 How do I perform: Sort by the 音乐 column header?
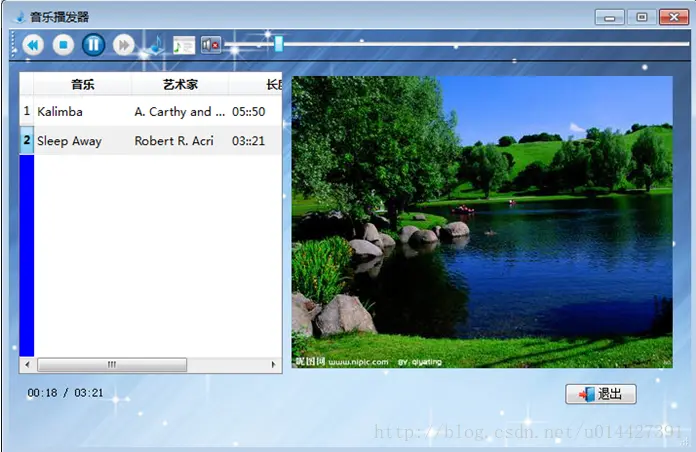pyautogui.click(x=83, y=84)
